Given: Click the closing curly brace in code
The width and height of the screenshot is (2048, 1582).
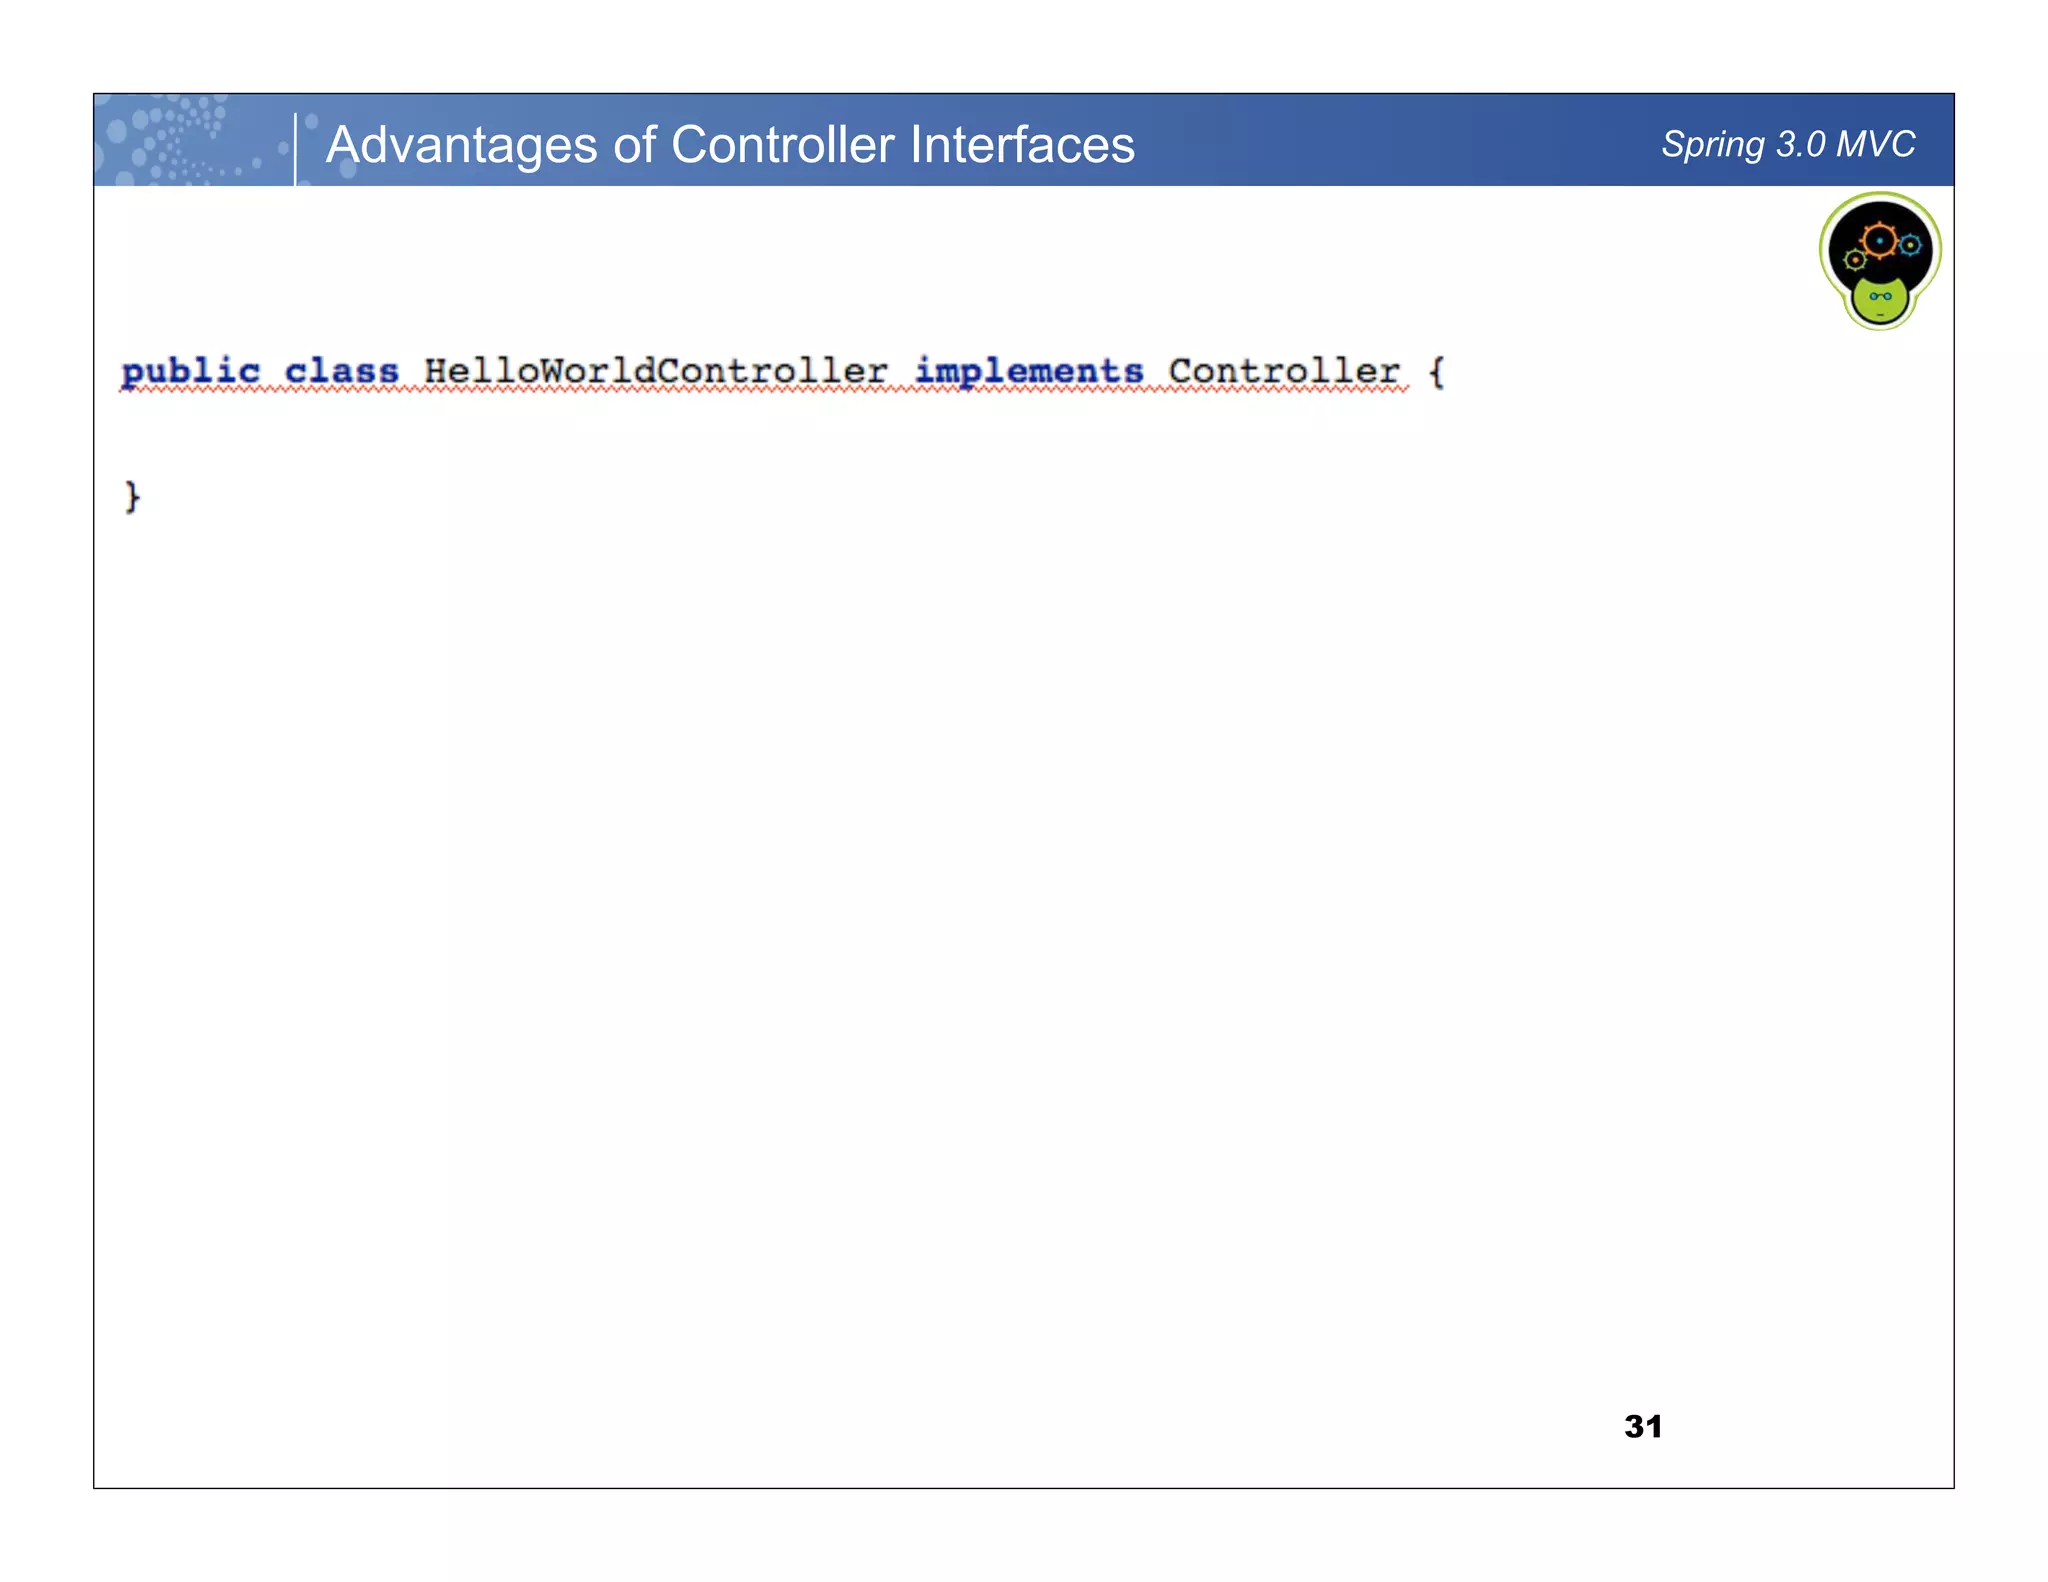Looking at the screenshot, I should (132, 496).
